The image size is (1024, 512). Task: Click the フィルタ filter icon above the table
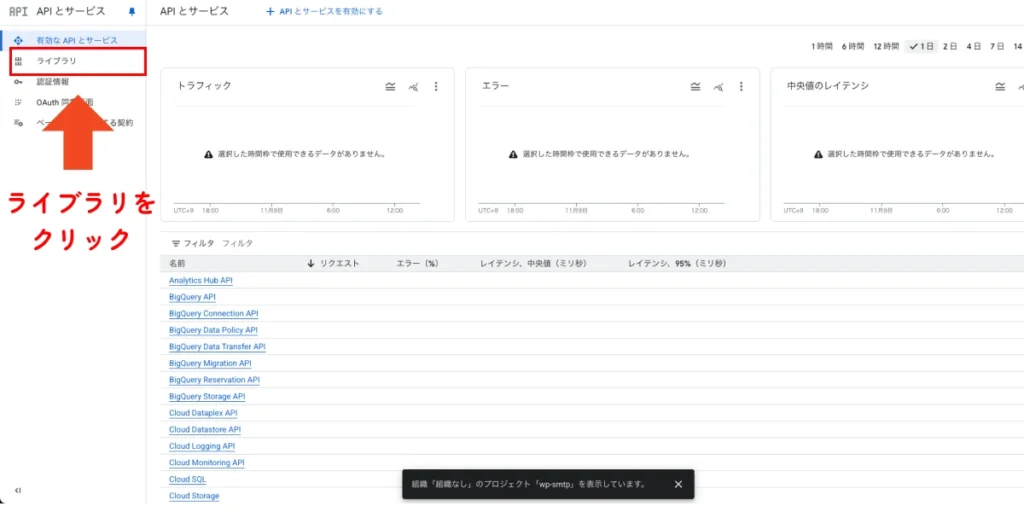[176, 243]
